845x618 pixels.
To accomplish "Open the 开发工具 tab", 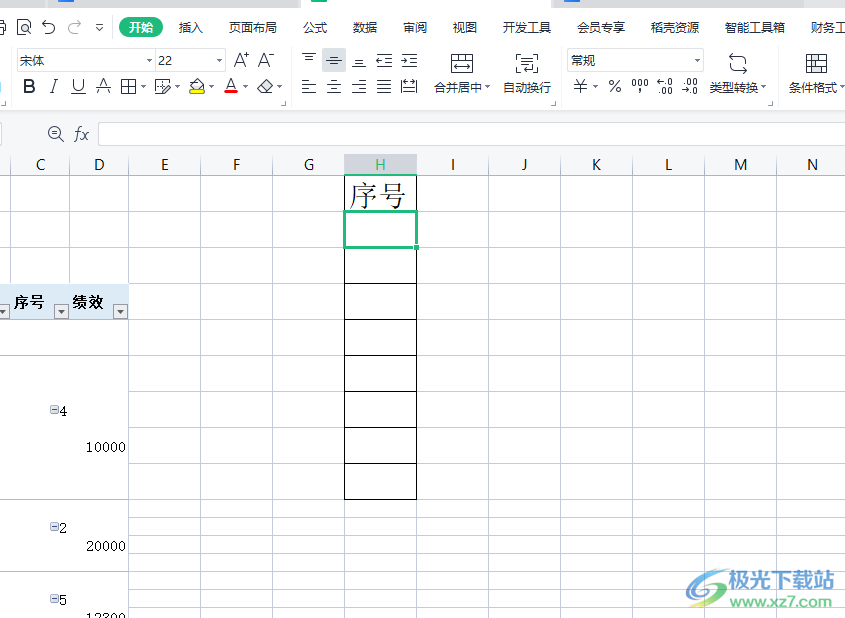I will click(x=527, y=27).
